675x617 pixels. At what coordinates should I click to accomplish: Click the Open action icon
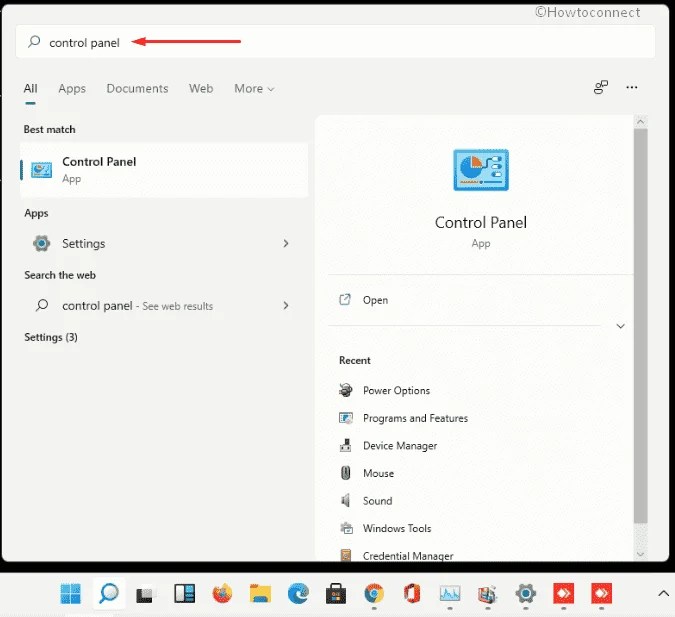345,300
